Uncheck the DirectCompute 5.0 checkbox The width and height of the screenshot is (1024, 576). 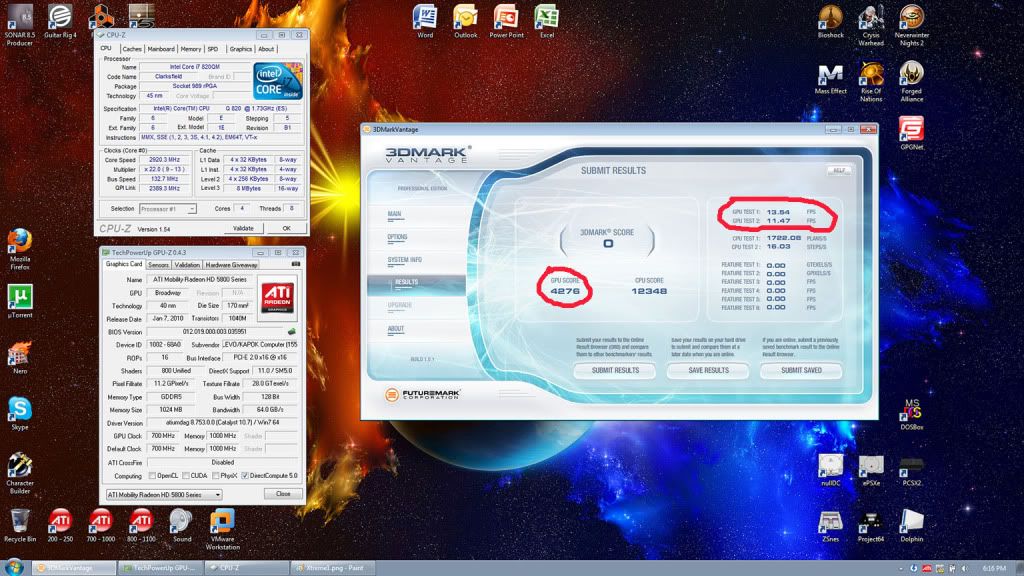click(x=245, y=475)
